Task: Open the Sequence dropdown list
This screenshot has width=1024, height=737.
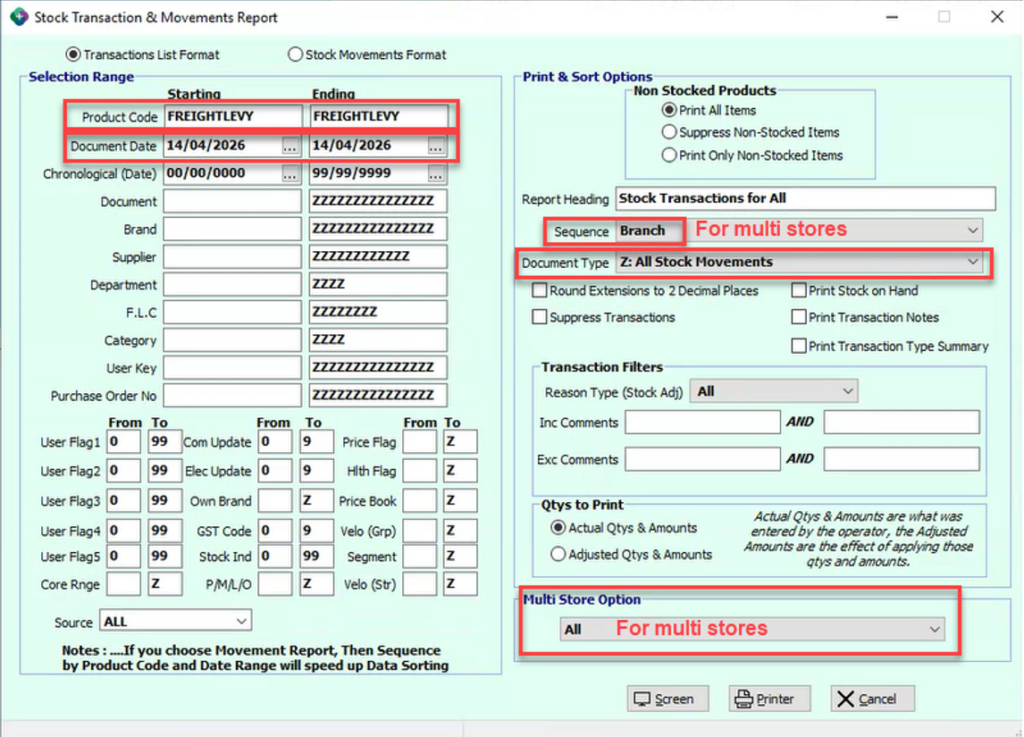Action: tap(974, 231)
